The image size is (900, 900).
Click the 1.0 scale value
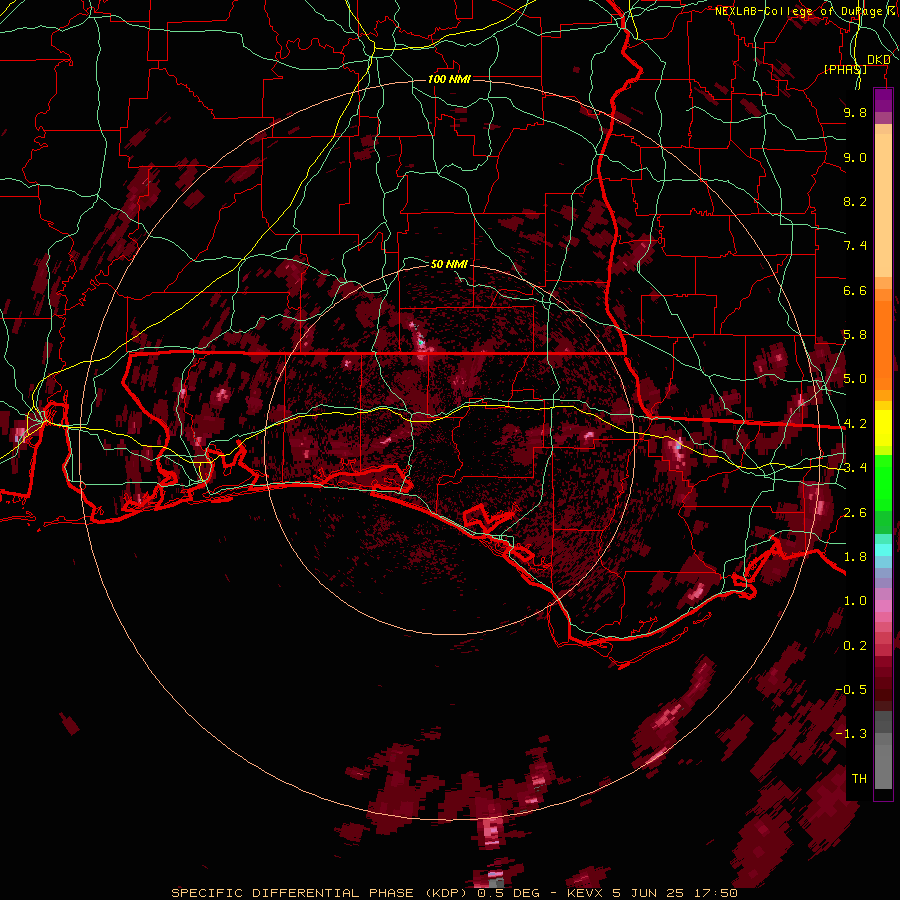[x=855, y=601]
